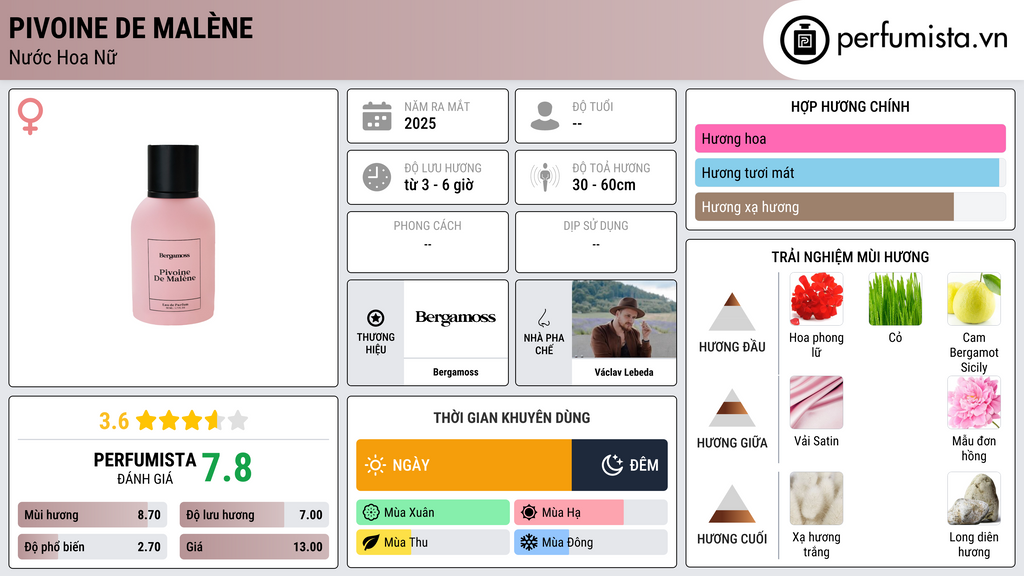
Task: Click the Hương hoa accord bar
Action: pyautogui.click(x=850, y=138)
